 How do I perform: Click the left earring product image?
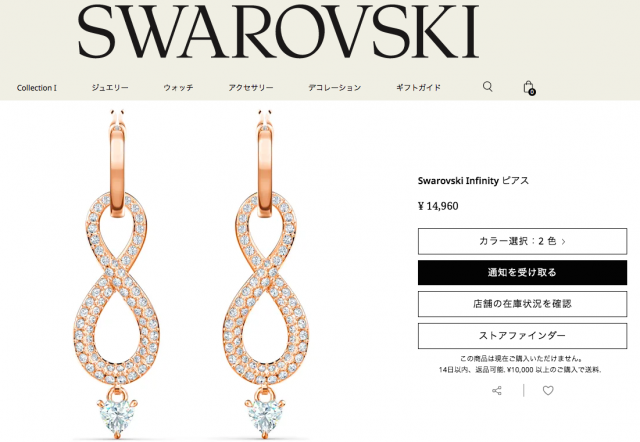coord(117,273)
